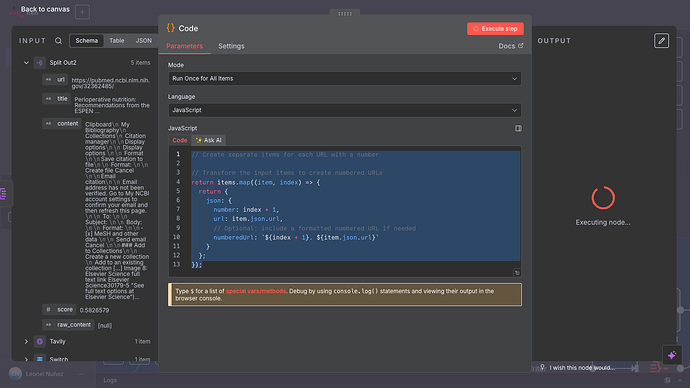690x388 pixels.
Task: Switch the input view to Table
Action: point(117,41)
